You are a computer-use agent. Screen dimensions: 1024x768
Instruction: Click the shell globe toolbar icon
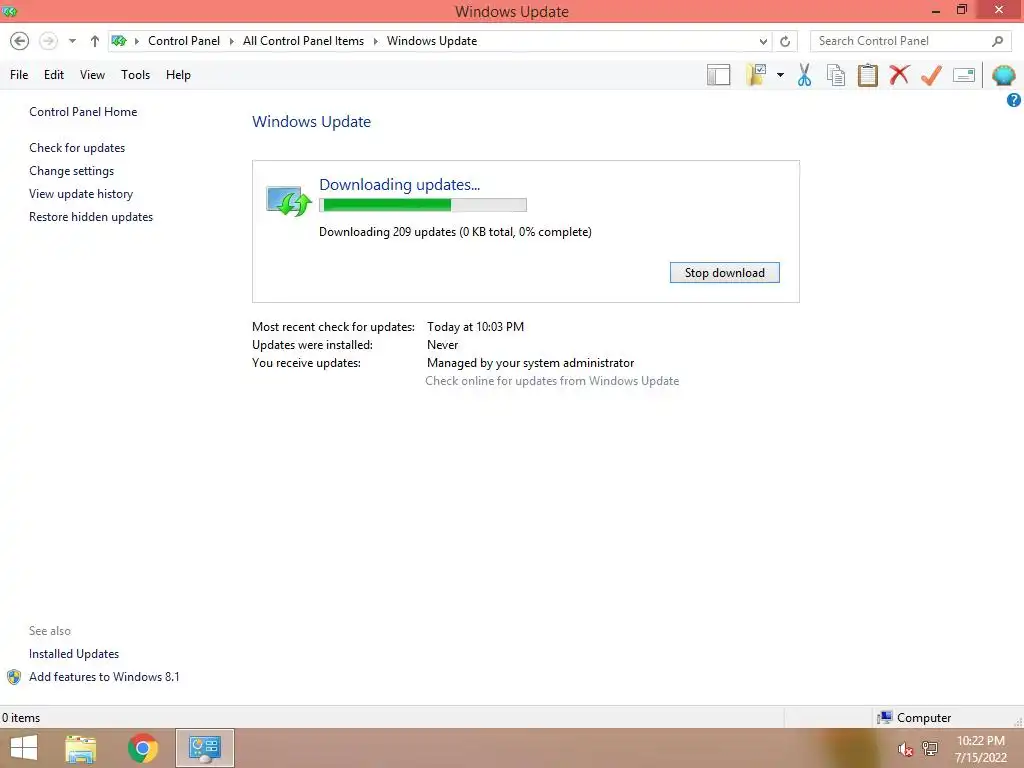[x=1003, y=75]
